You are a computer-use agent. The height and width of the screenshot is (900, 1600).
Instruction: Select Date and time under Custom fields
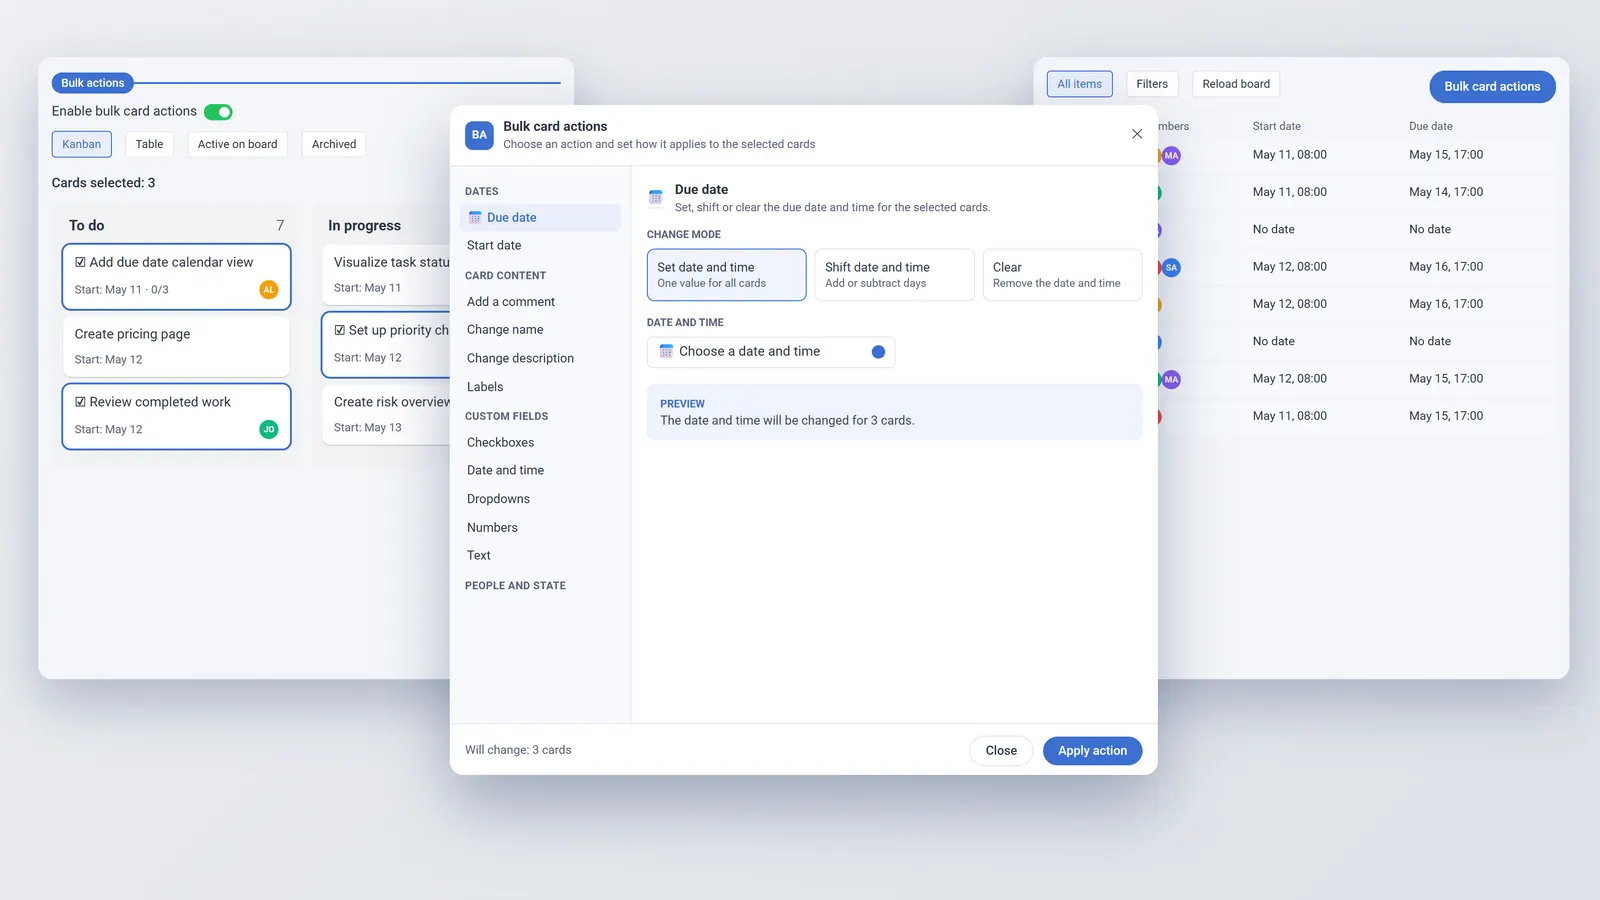coord(540,471)
